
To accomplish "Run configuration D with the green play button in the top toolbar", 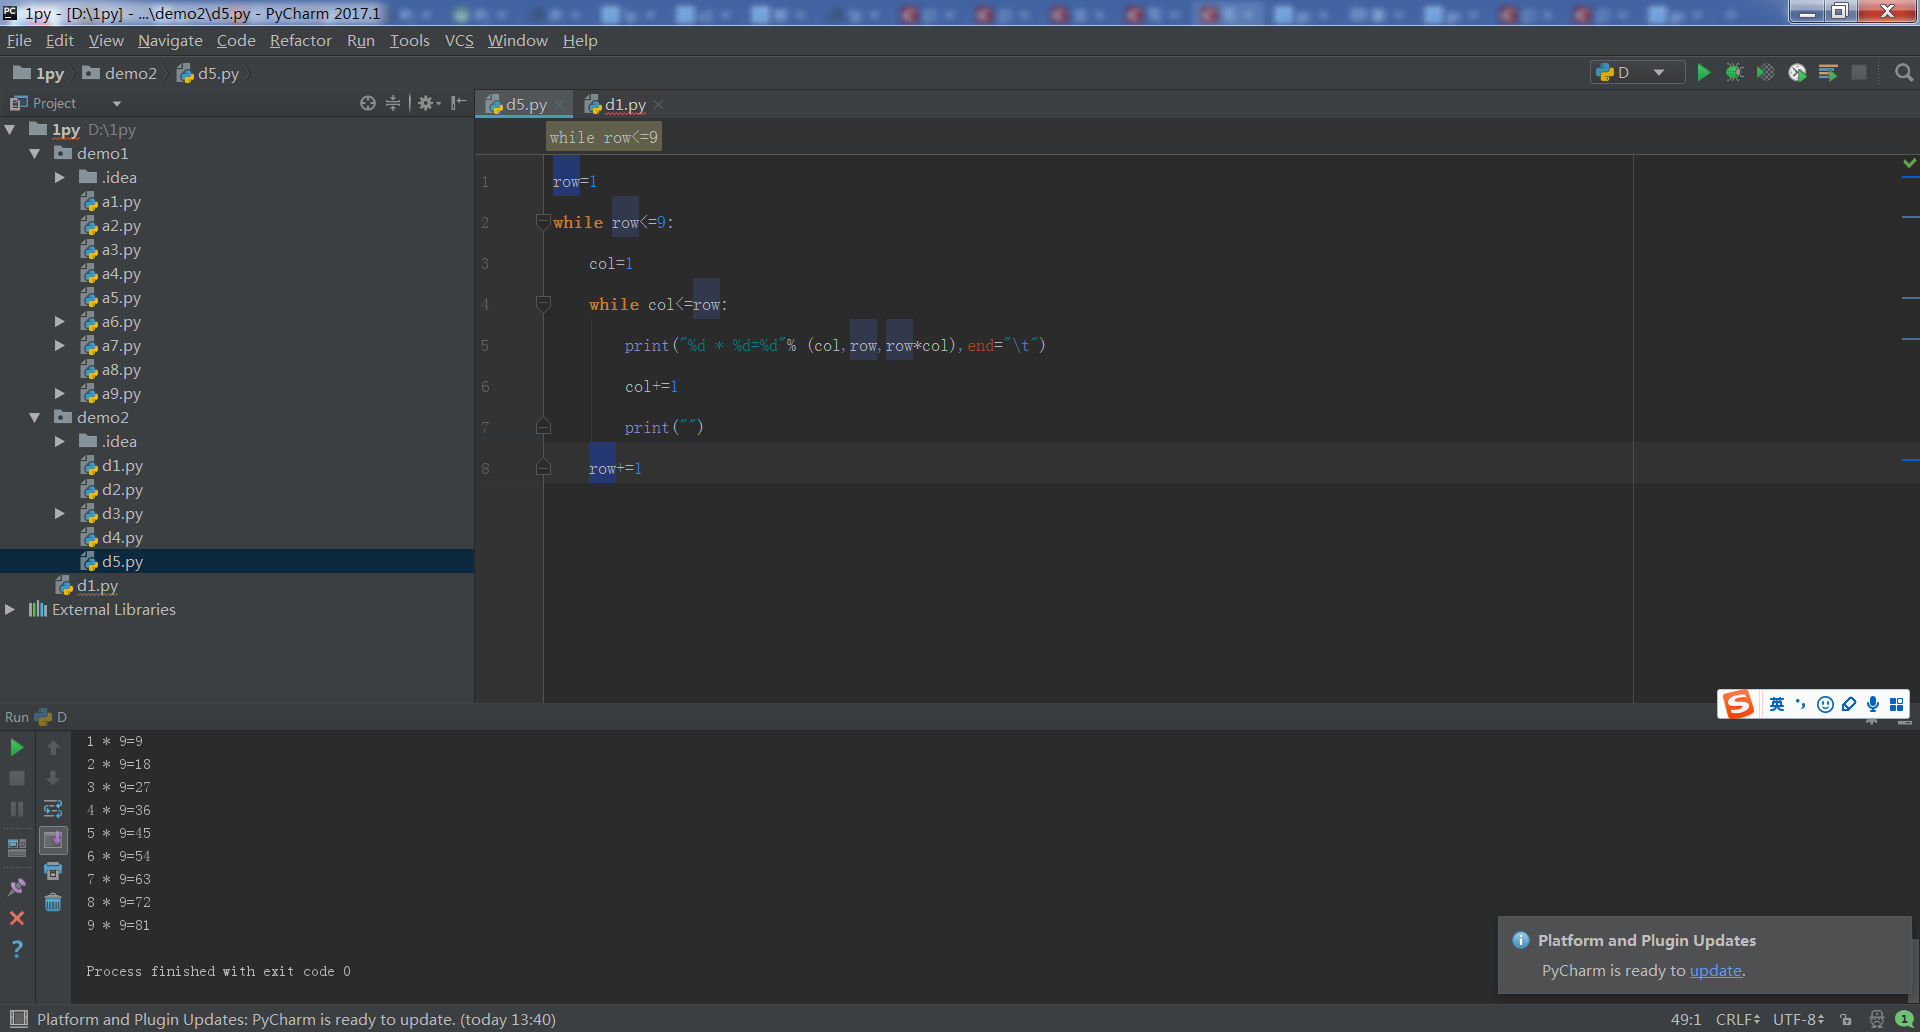I will [x=1703, y=72].
